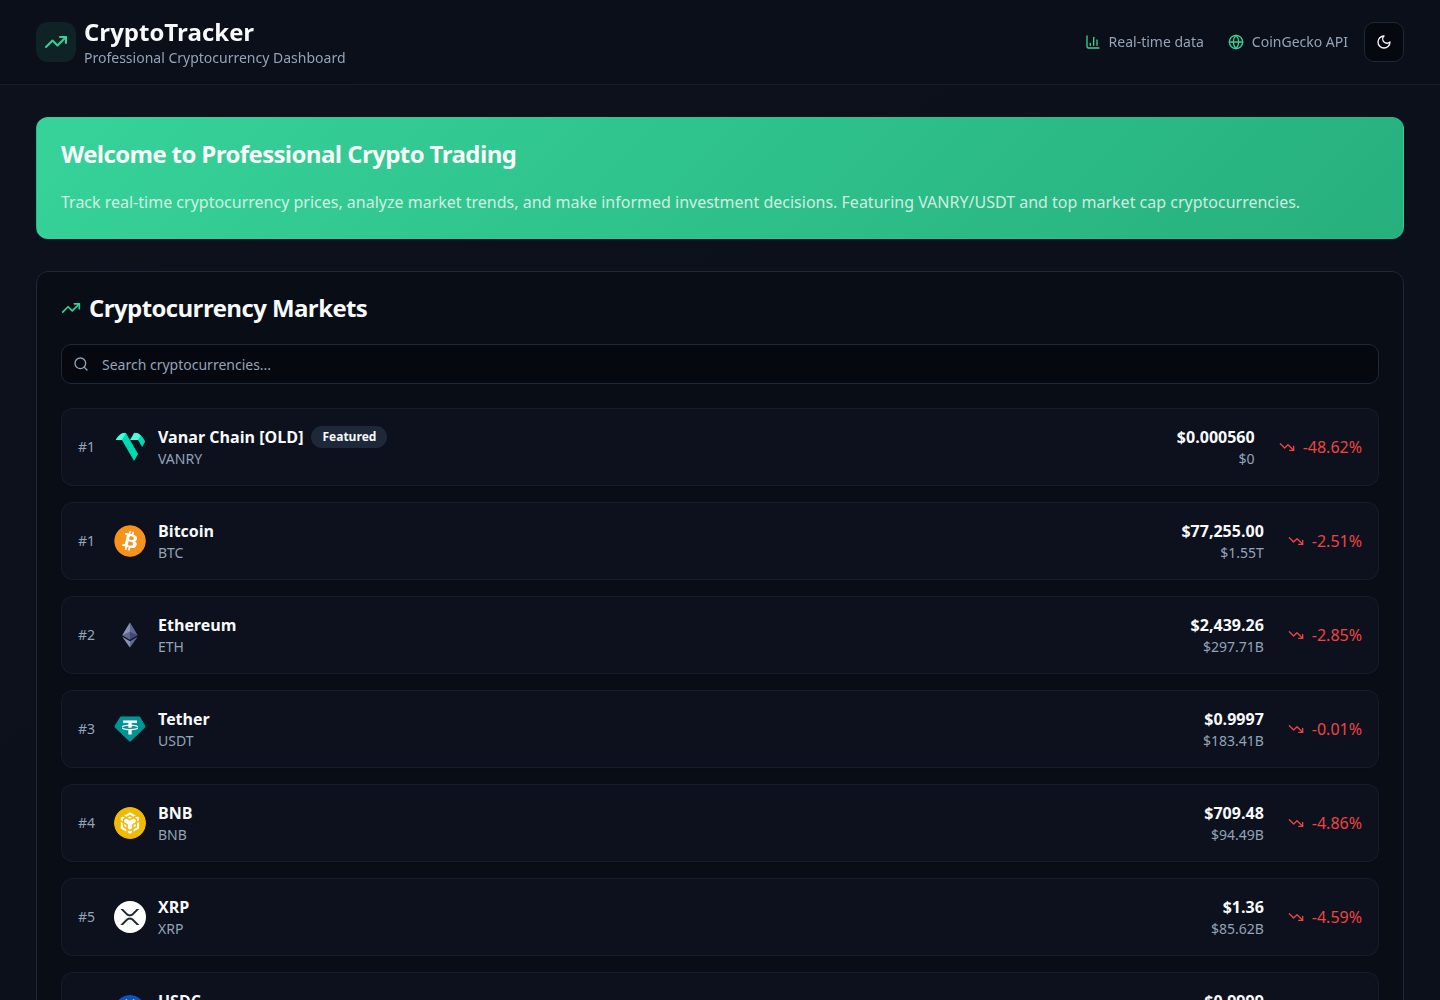Click the XRP price $1.36
Viewport: 1440px width, 1000px height.
pos(1243,907)
